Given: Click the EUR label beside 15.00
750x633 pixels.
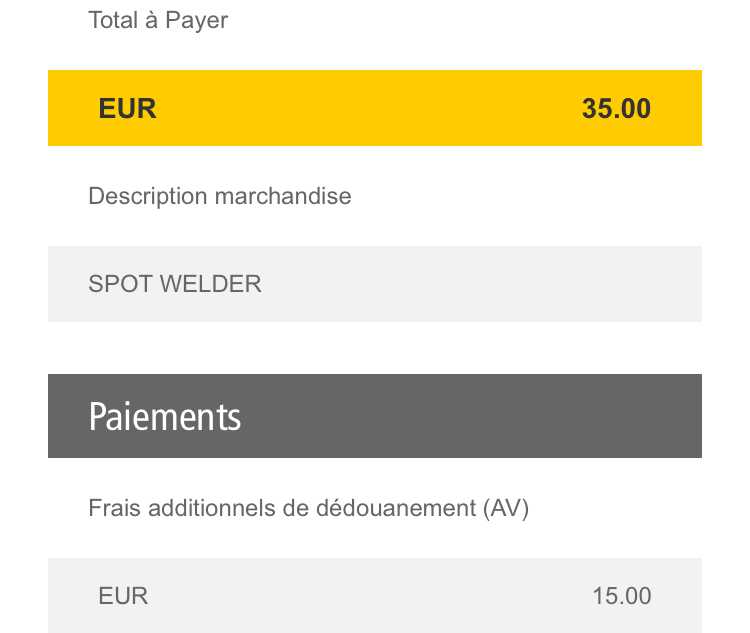Looking at the screenshot, I should (x=123, y=596).
